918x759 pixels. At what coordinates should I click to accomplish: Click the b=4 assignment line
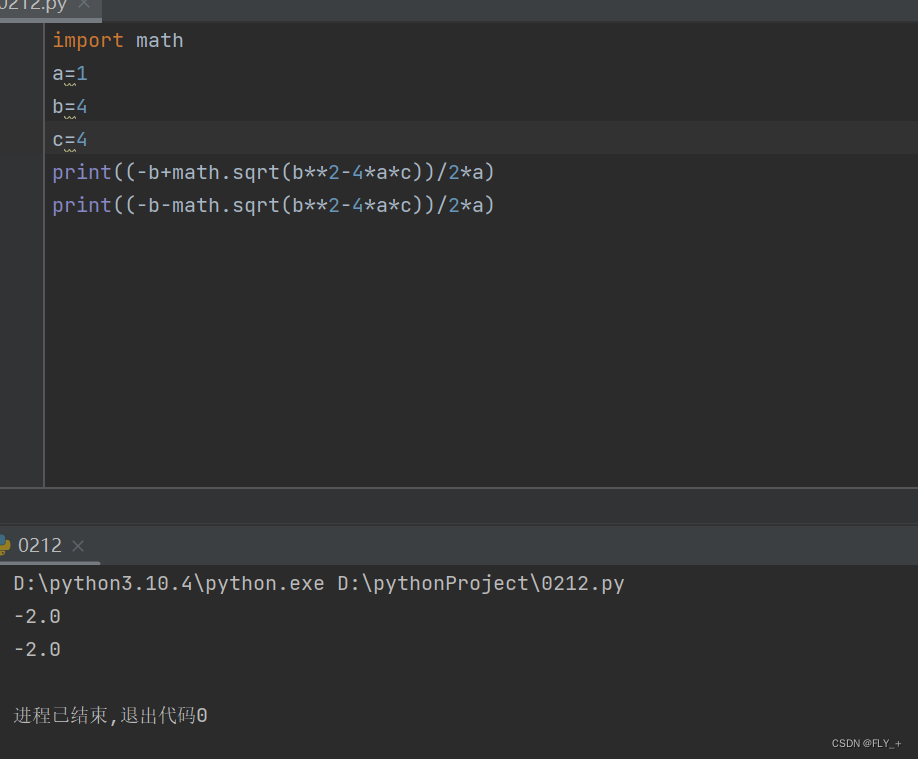pyautogui.click(x=69, y=106)
